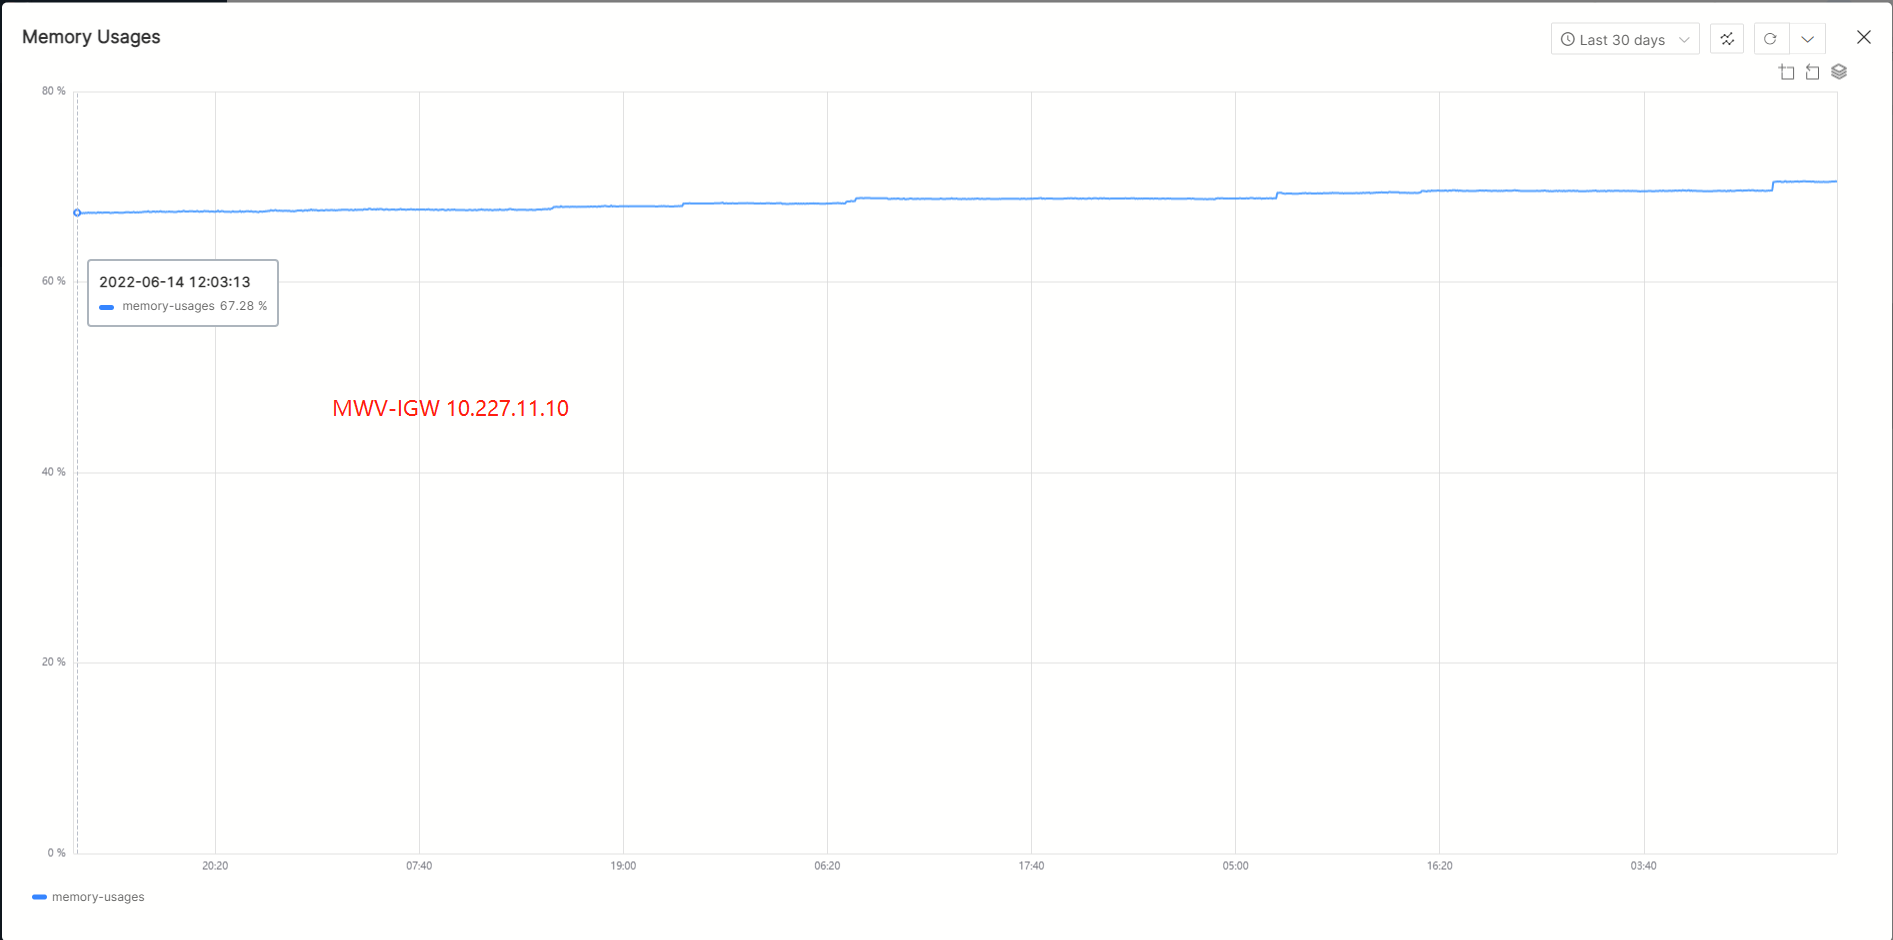The height and width of the screenshot is (940, 1893).
Task: Click the zigzag line-chart compare icon button
Action: 1727,39
